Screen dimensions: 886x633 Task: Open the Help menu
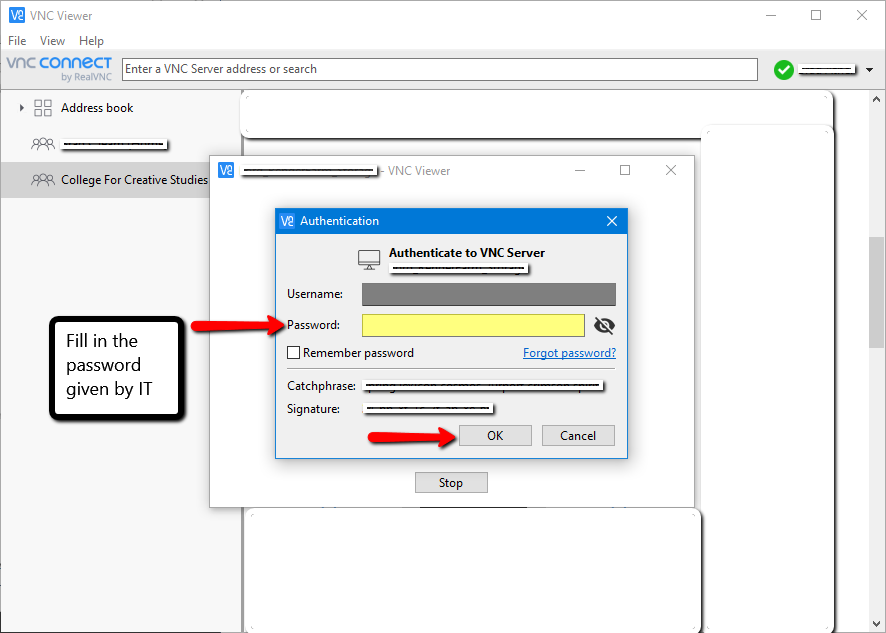(91, 41)
